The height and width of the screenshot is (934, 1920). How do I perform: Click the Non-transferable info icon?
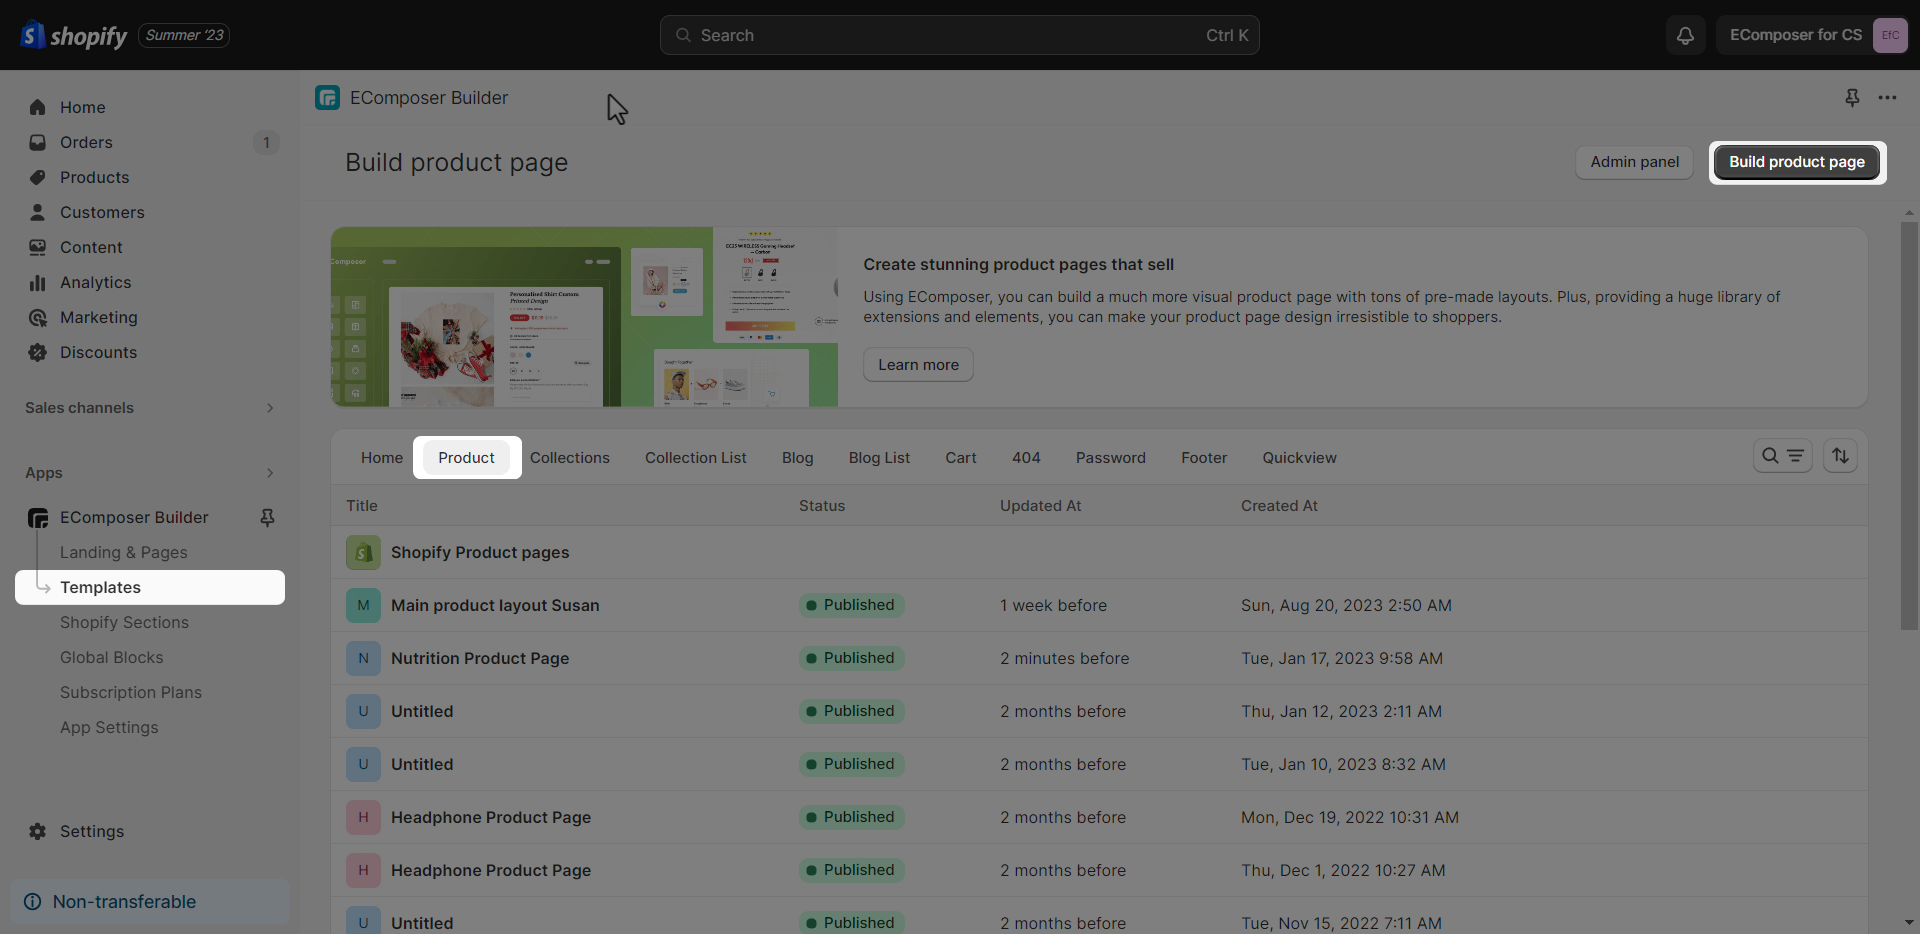(33, 901)
